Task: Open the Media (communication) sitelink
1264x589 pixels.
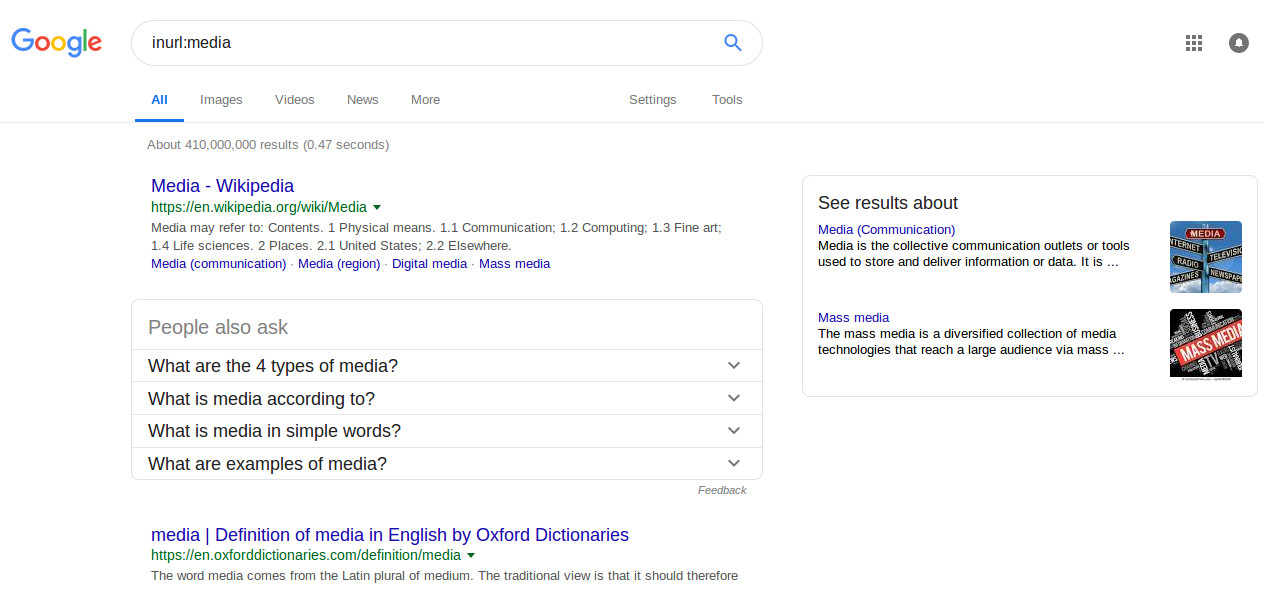Action: pos(219,264)
